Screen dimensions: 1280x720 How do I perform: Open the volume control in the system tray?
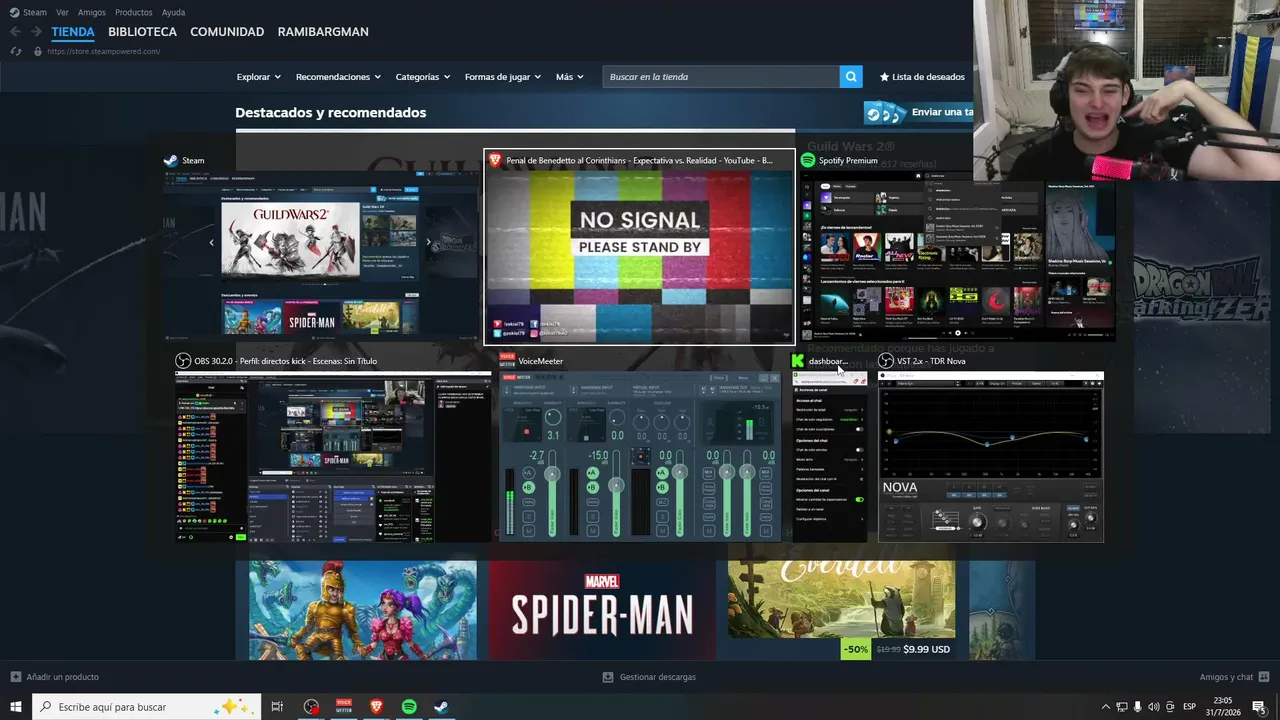click(1154, 707)
